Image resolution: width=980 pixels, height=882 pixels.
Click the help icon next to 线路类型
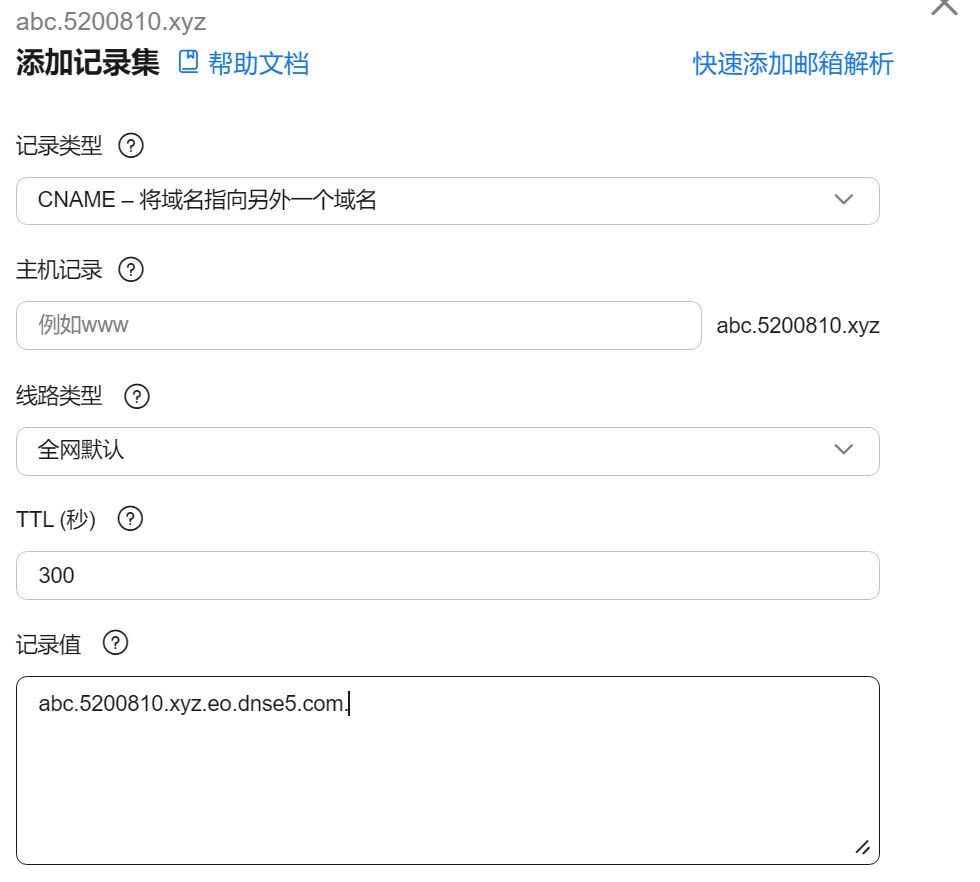coord(137,396)
